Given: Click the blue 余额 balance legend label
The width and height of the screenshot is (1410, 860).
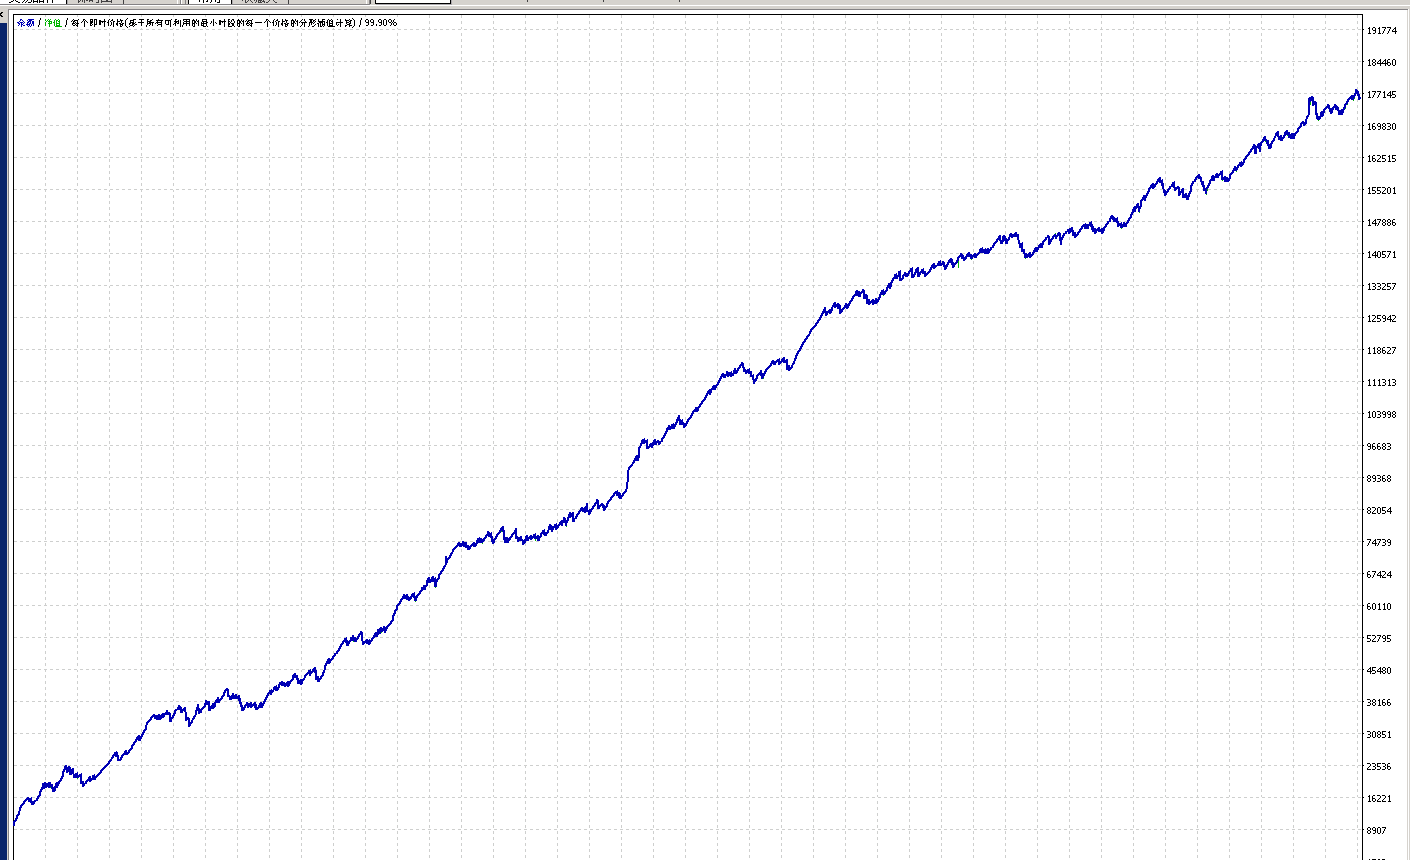Looking at the screenshot, I should click(x=26, y=22).
